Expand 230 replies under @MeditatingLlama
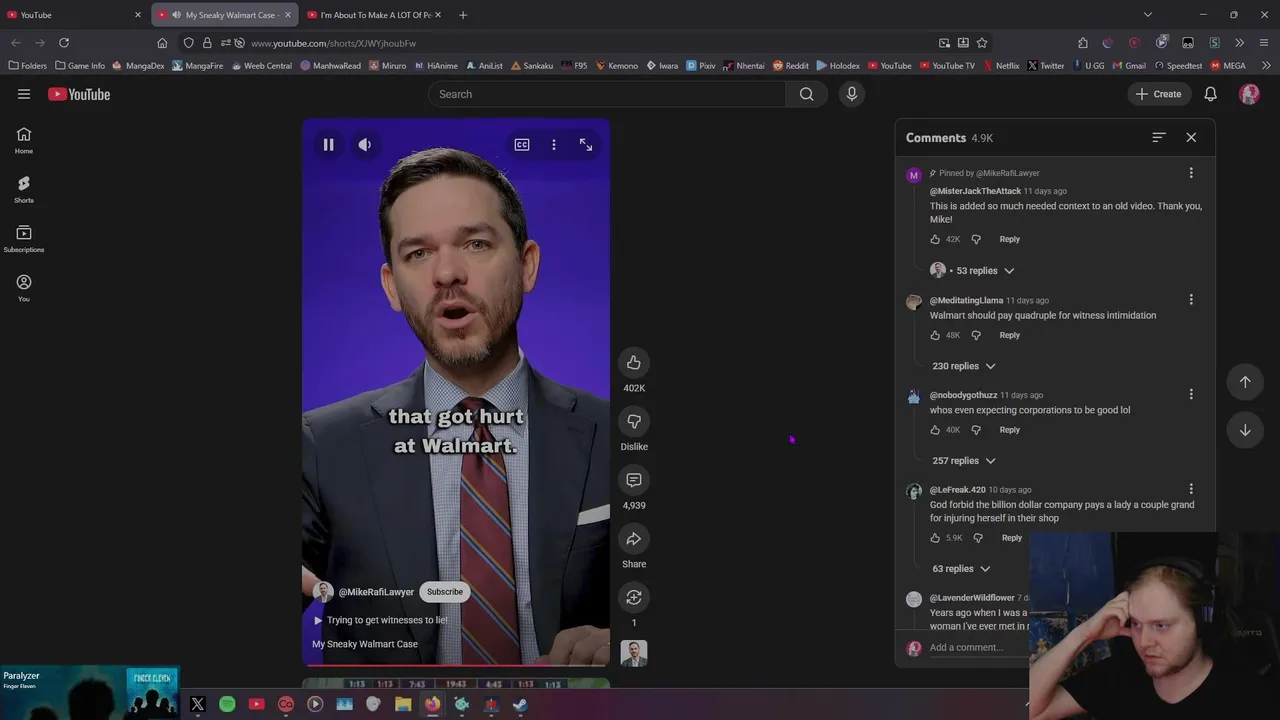Viewport: 1280px width, 720px height. click(964, 366)
